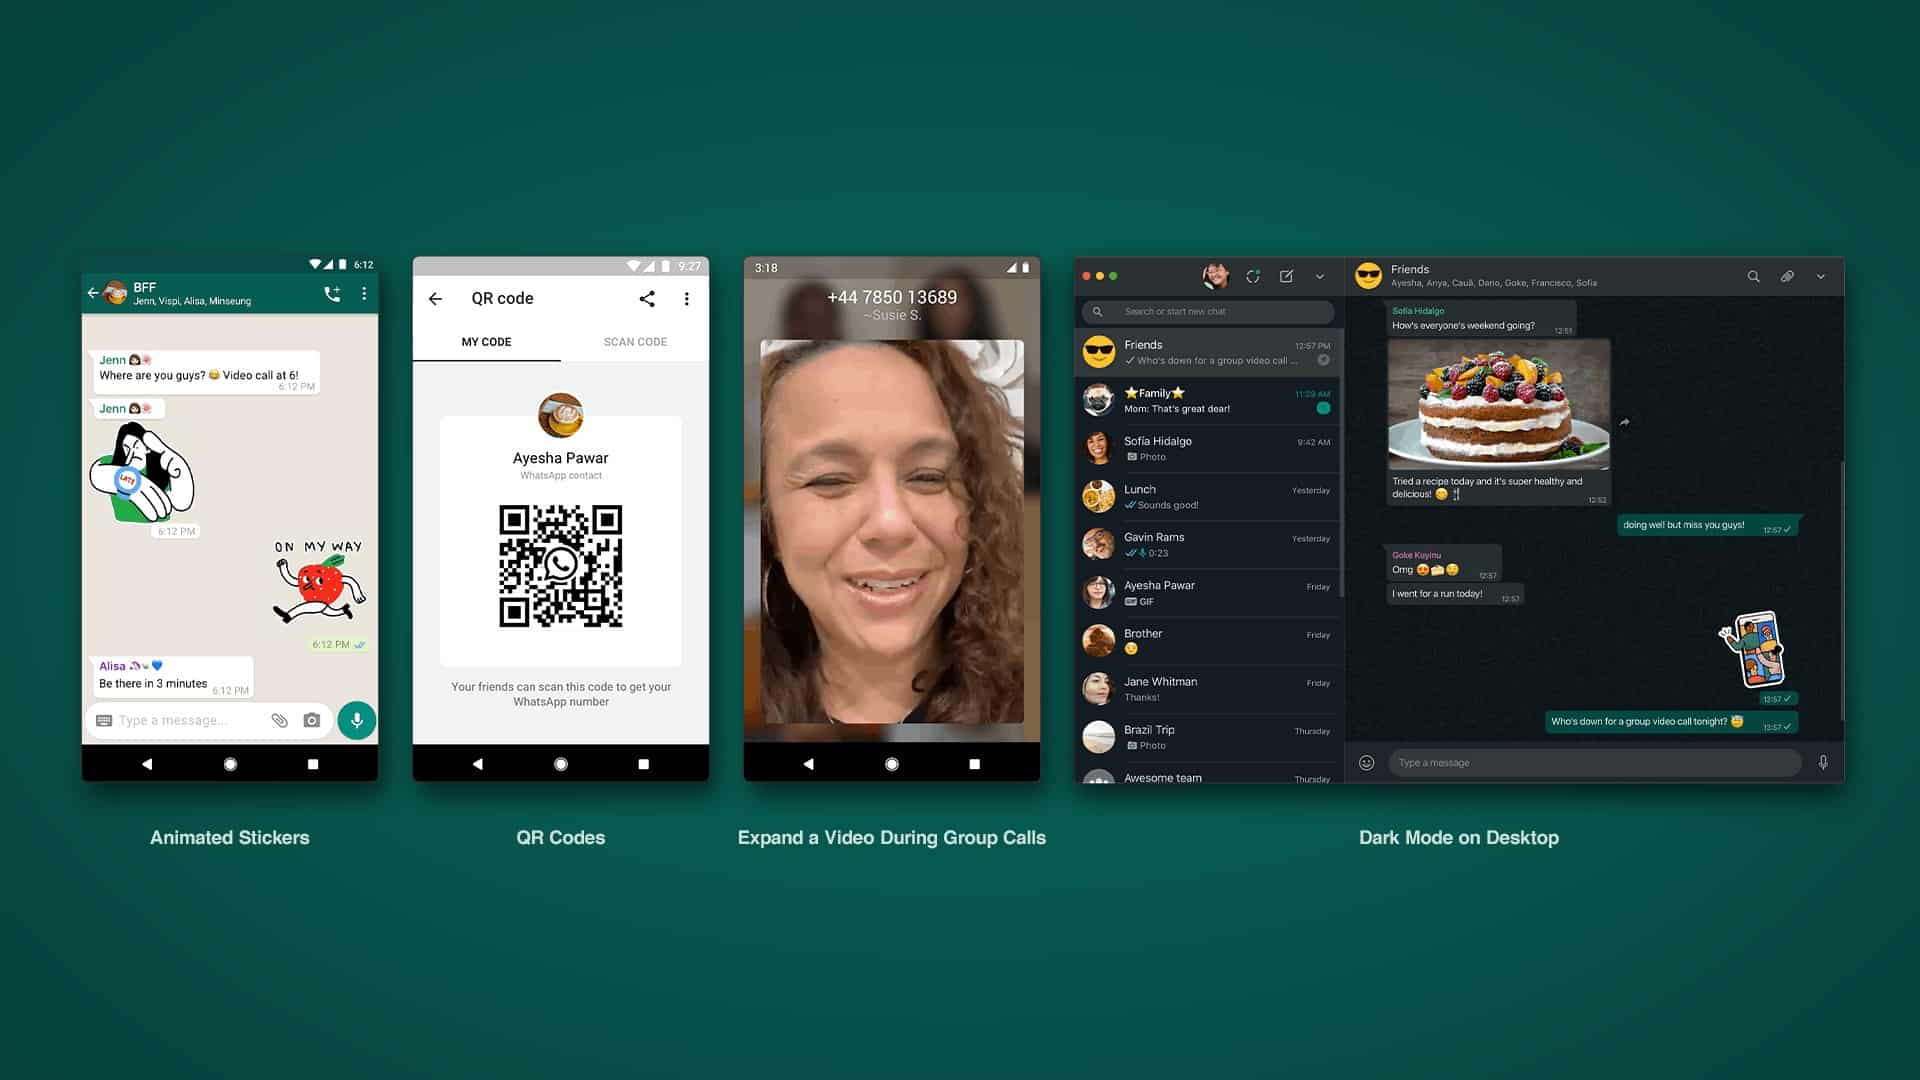Click the attachment icon in mobile chat bar
The width and height of the screenshot is (1920, 1080).
[x=278, y=720]
